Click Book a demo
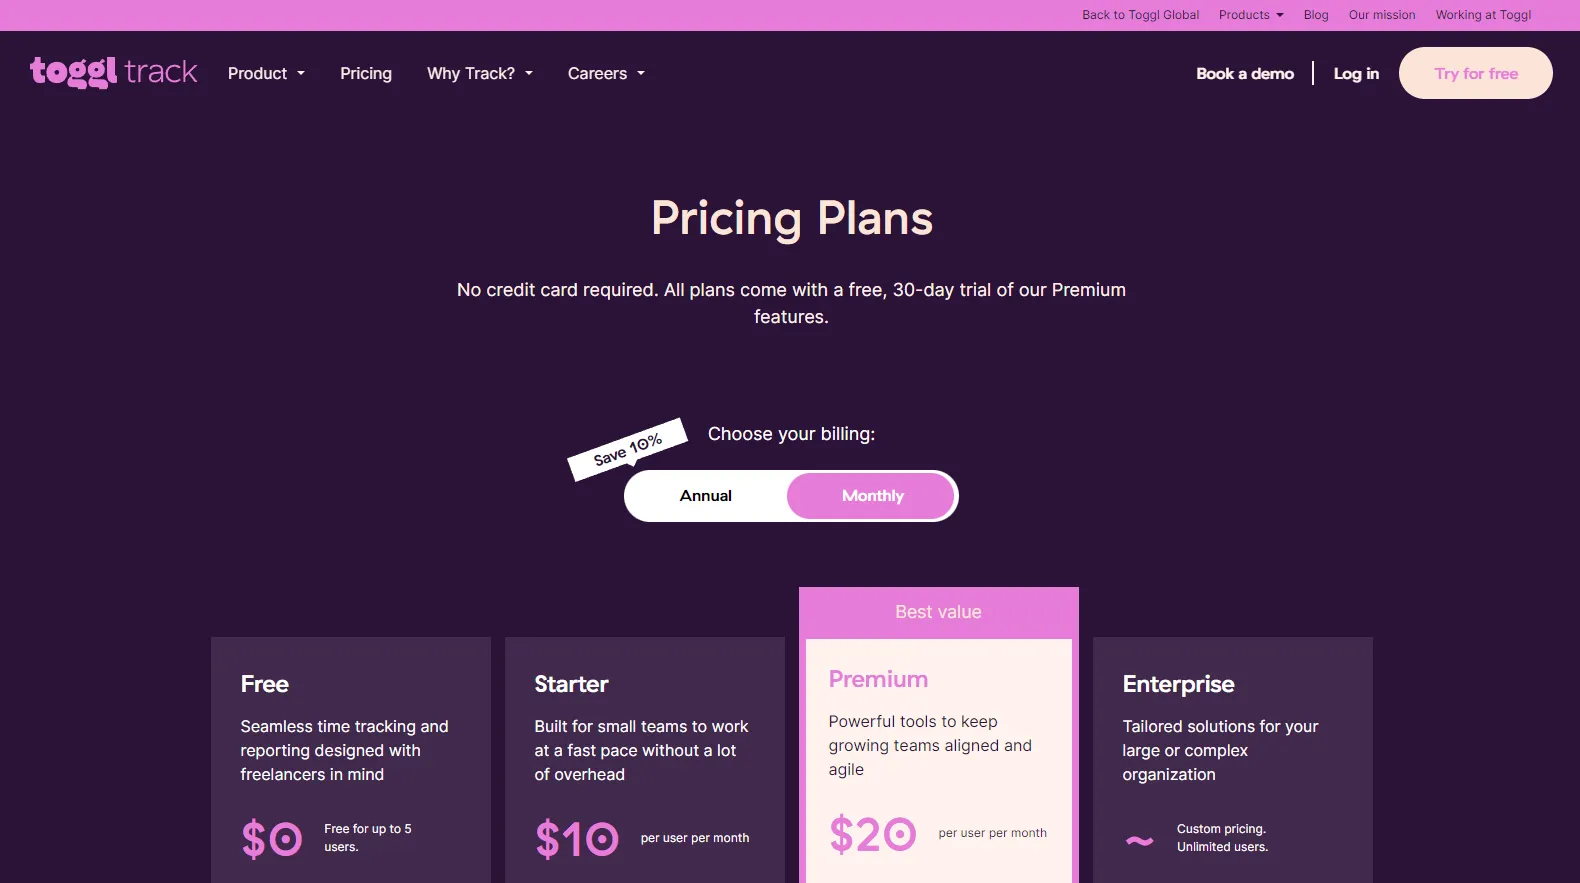This screenshot has width=1580, height=883. 1245,73
